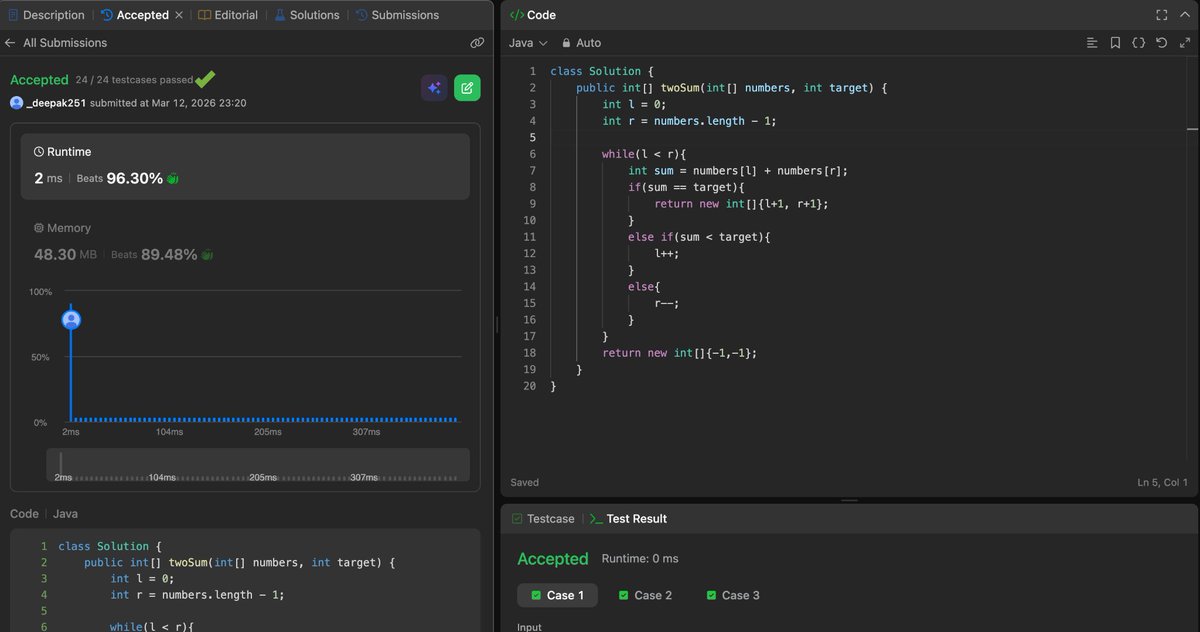Screen dimensions: 1200x632
Task: Switch to the Editorial tab
Action: coord(228,15)
